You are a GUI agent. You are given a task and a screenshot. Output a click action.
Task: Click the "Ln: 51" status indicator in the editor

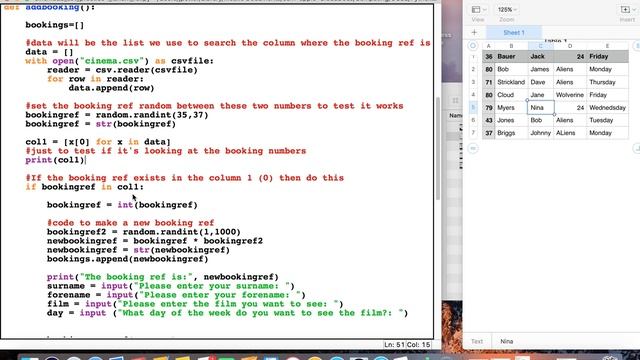click(x=394, y=345)
